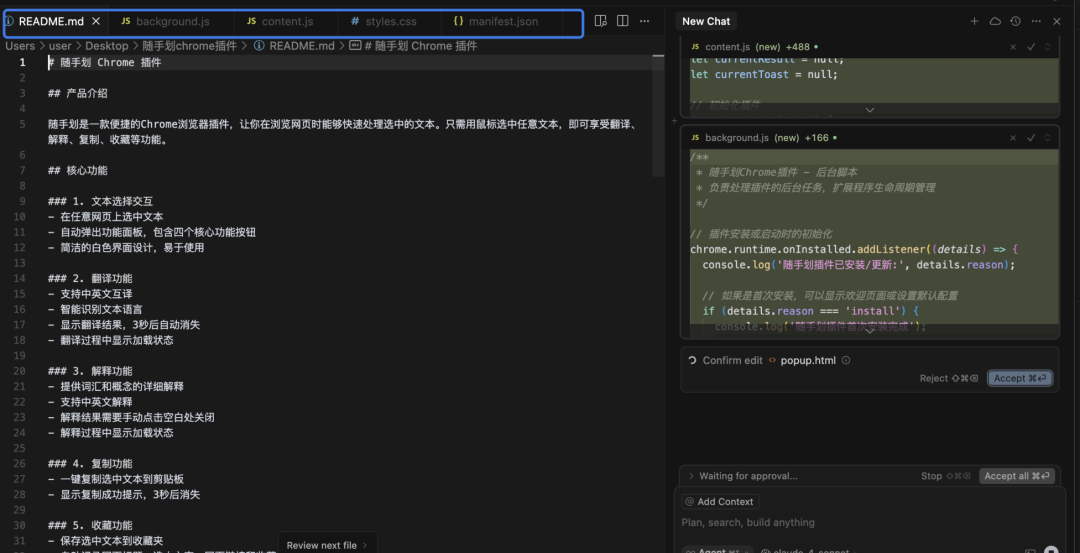Close the AI chat panel
The height and width of the screenshot is (553, 1080).
pos(1057,21)
